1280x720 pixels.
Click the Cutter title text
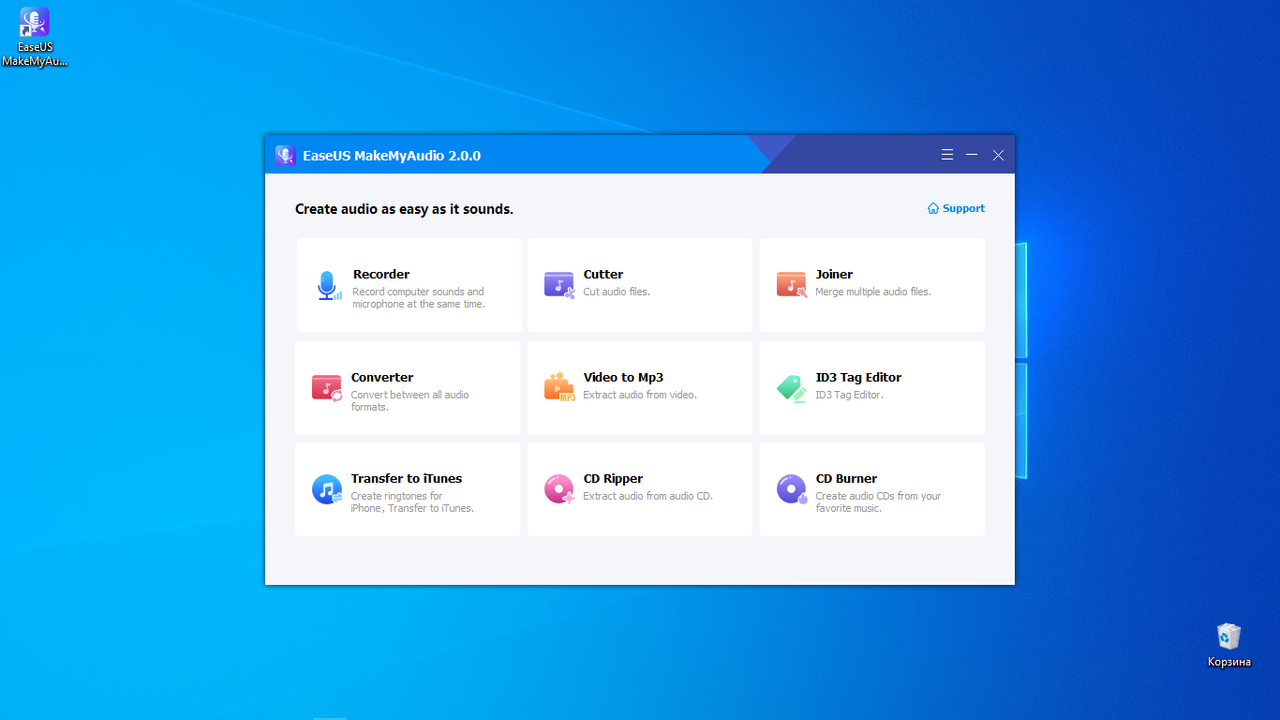[x=603, y=274]
